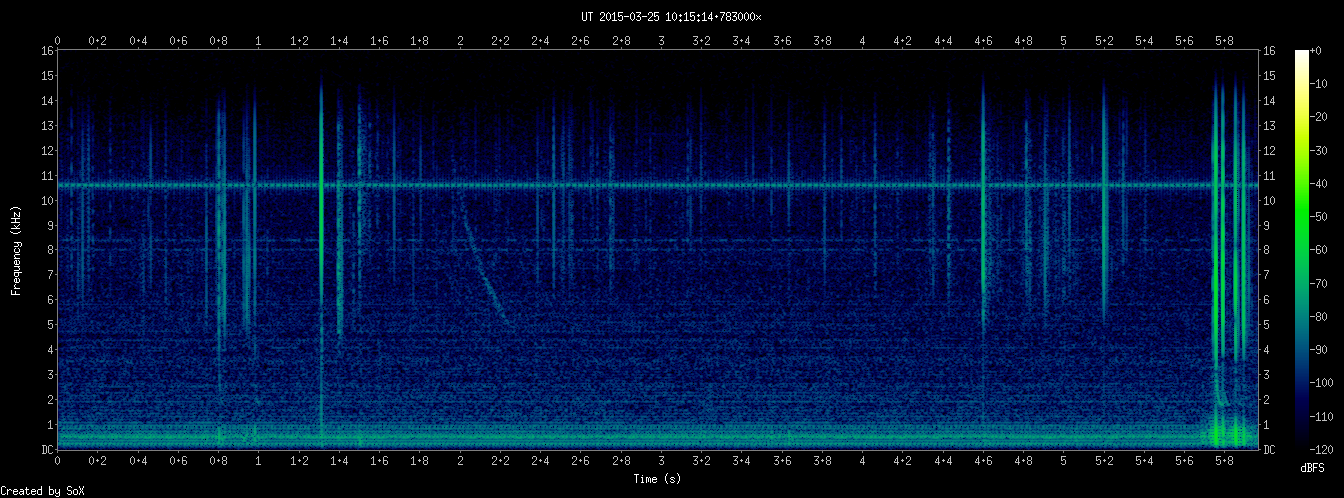Click the "Frequency (kHz)" axis label

pos(16,250)
